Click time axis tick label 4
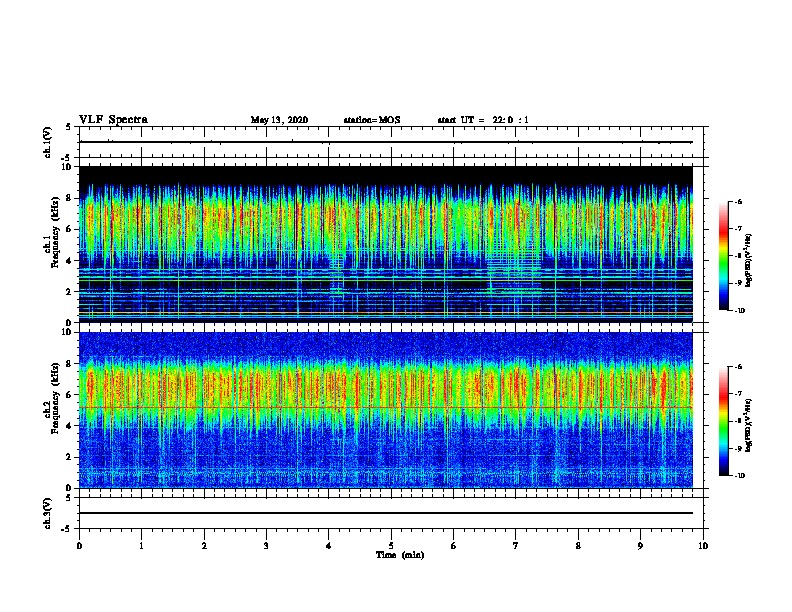The width and height of the screenshot is (792, 612). (x=329, y=545)
